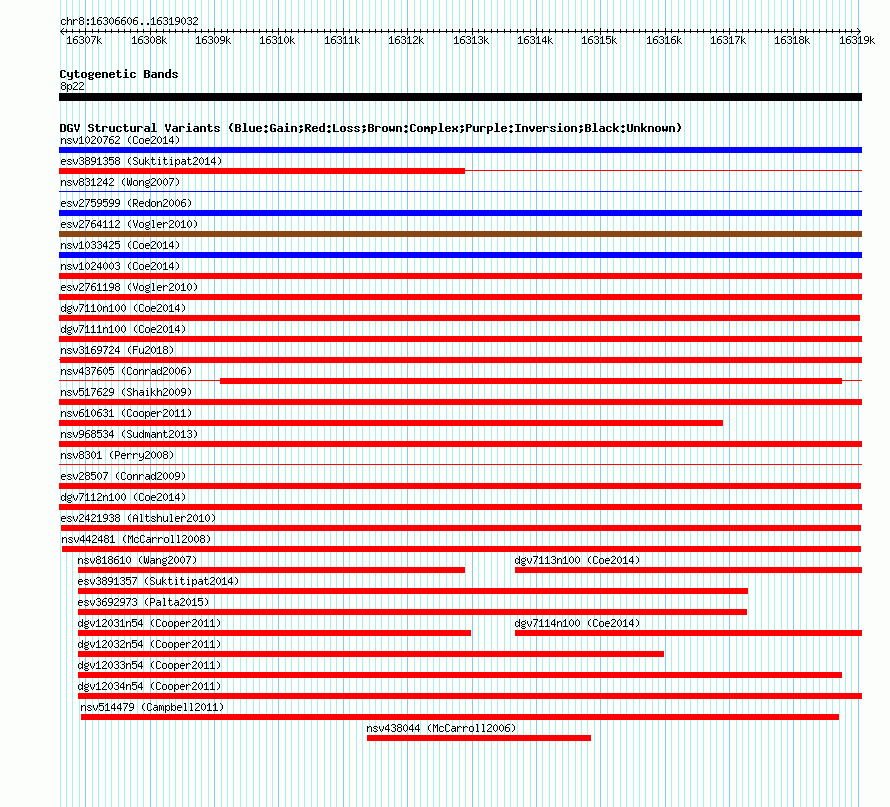The image size is (890, 807).
Task: Select the red bar under nsv437605
Action: [x=531, y=381]
